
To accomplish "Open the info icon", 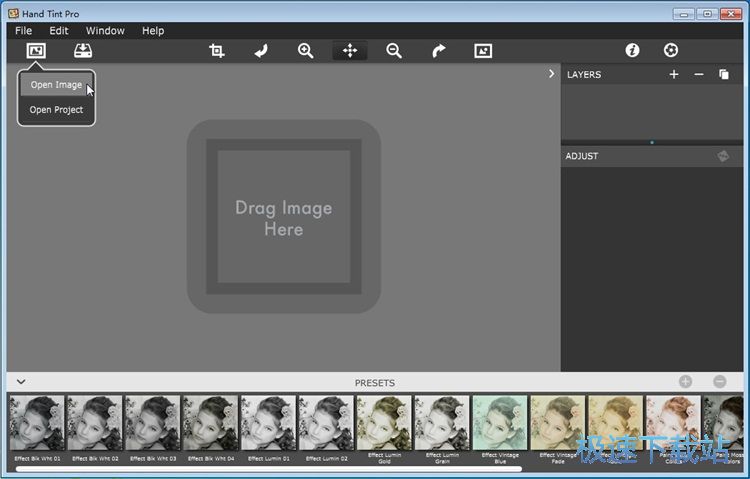I will tap(632, 50).
